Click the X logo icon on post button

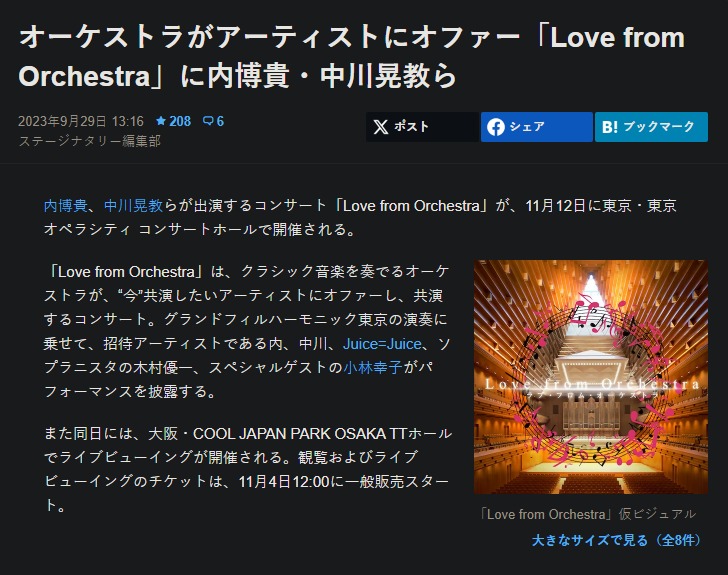[x=381, y=127]
